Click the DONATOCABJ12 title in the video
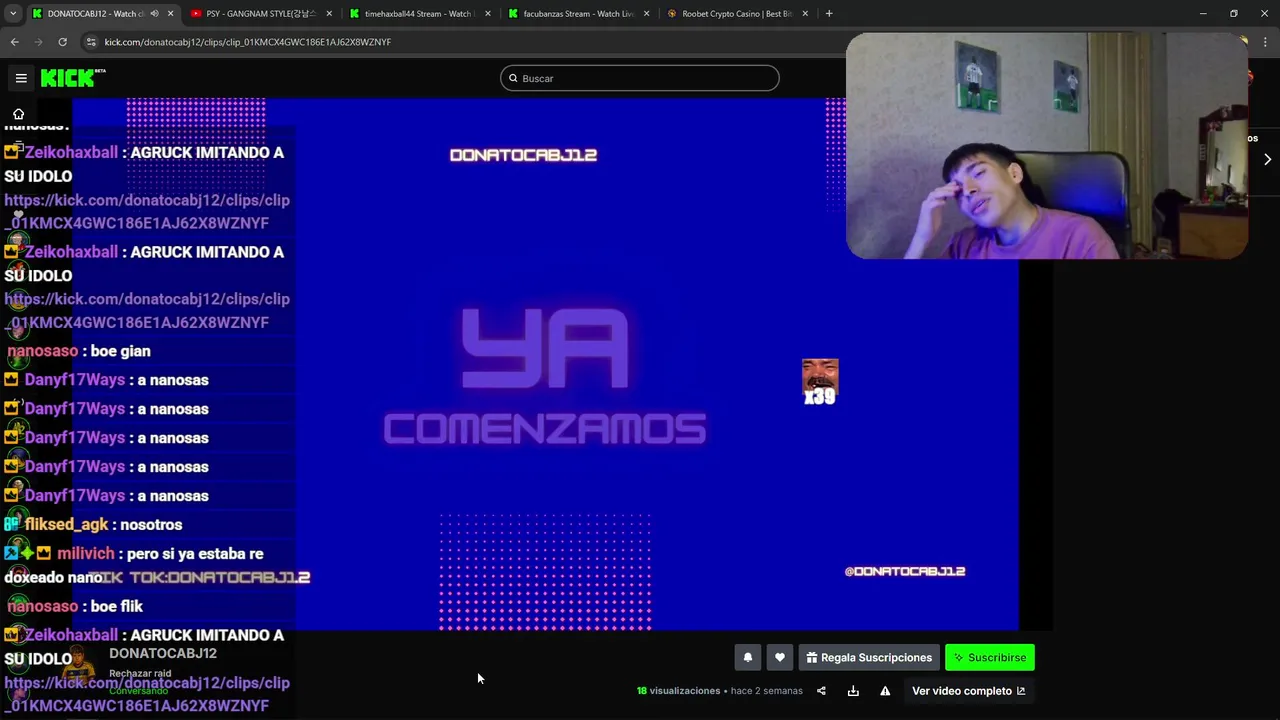 (523, 155)
